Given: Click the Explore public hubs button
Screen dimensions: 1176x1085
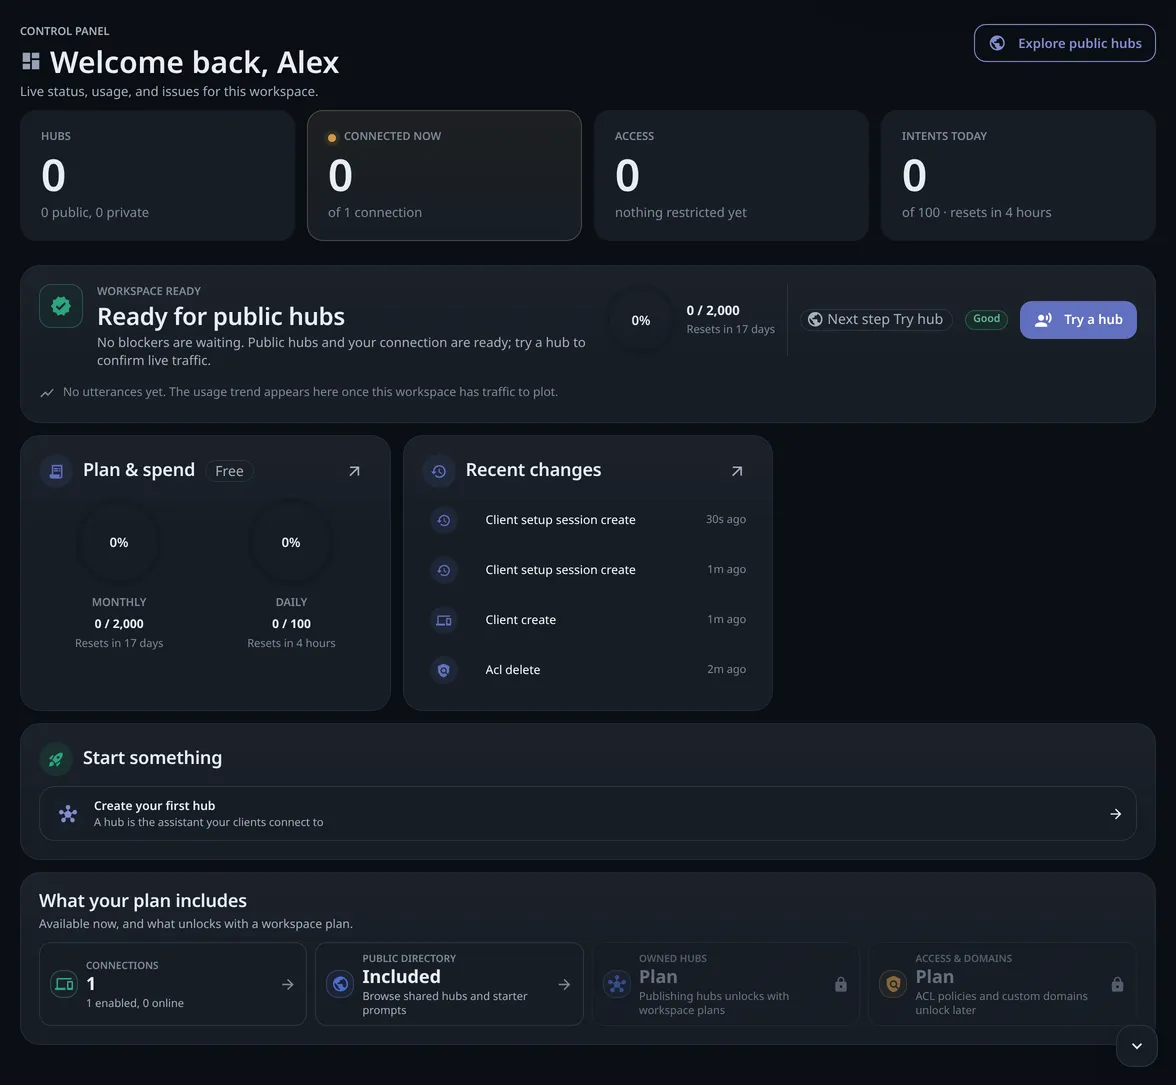Looking at the screenshot, I should tap(1064, 43).
